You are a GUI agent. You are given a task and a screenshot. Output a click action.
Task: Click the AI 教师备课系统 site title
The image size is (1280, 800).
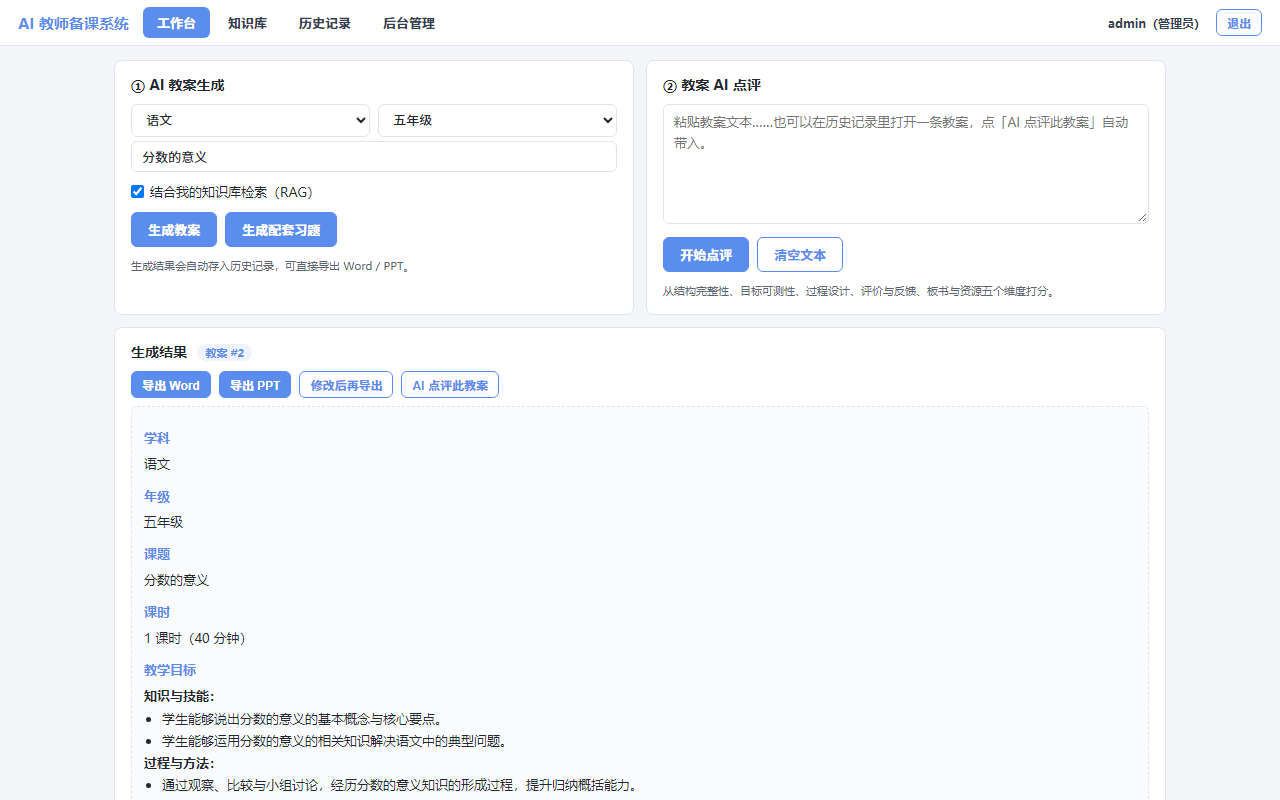(73, 23)
